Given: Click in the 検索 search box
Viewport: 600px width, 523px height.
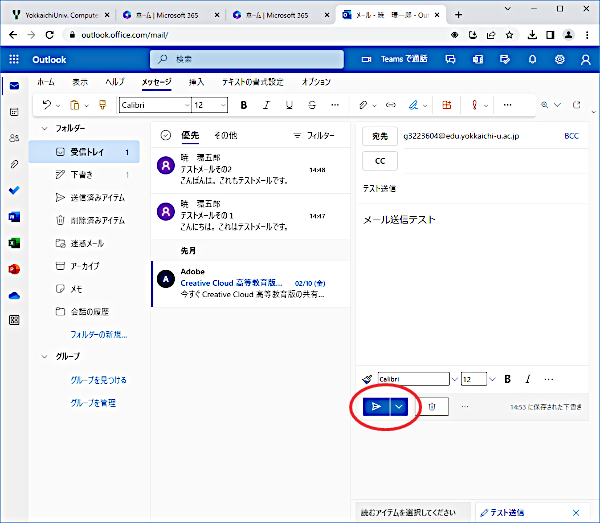Looking at the screenshot, I should 247,59.
